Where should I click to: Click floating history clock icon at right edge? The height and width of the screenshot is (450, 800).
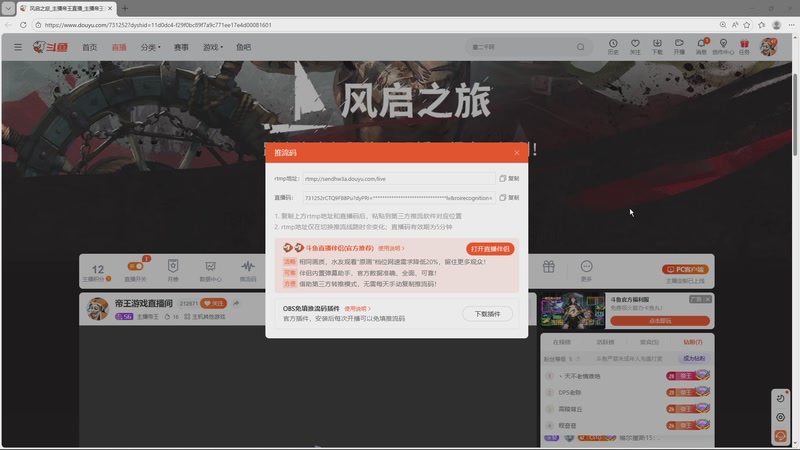[781, 398]
